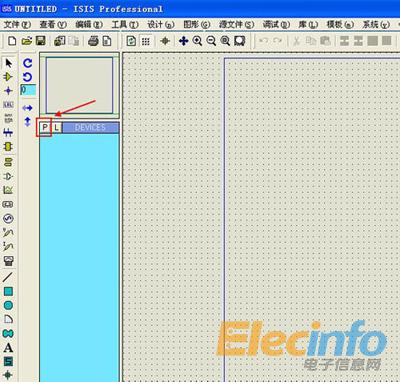
Task: Open the 调试 (Debug) menu
Action: 276,24
